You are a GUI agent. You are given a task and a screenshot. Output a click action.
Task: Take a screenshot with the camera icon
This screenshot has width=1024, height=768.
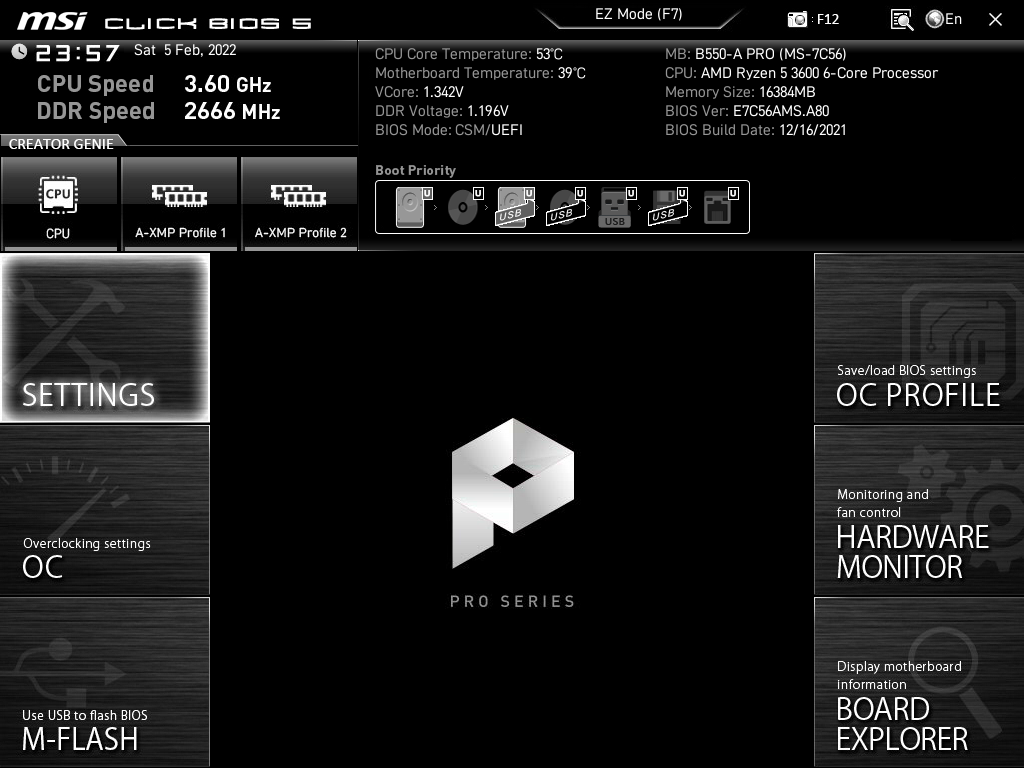[798, 19]
